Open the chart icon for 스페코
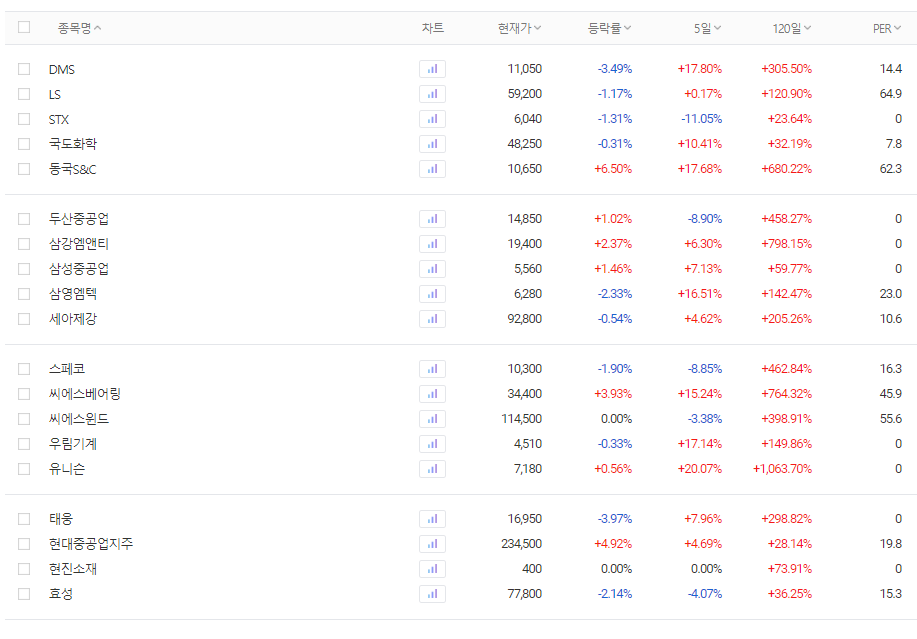This screenshot has width=917, height=639. (432, 369)
